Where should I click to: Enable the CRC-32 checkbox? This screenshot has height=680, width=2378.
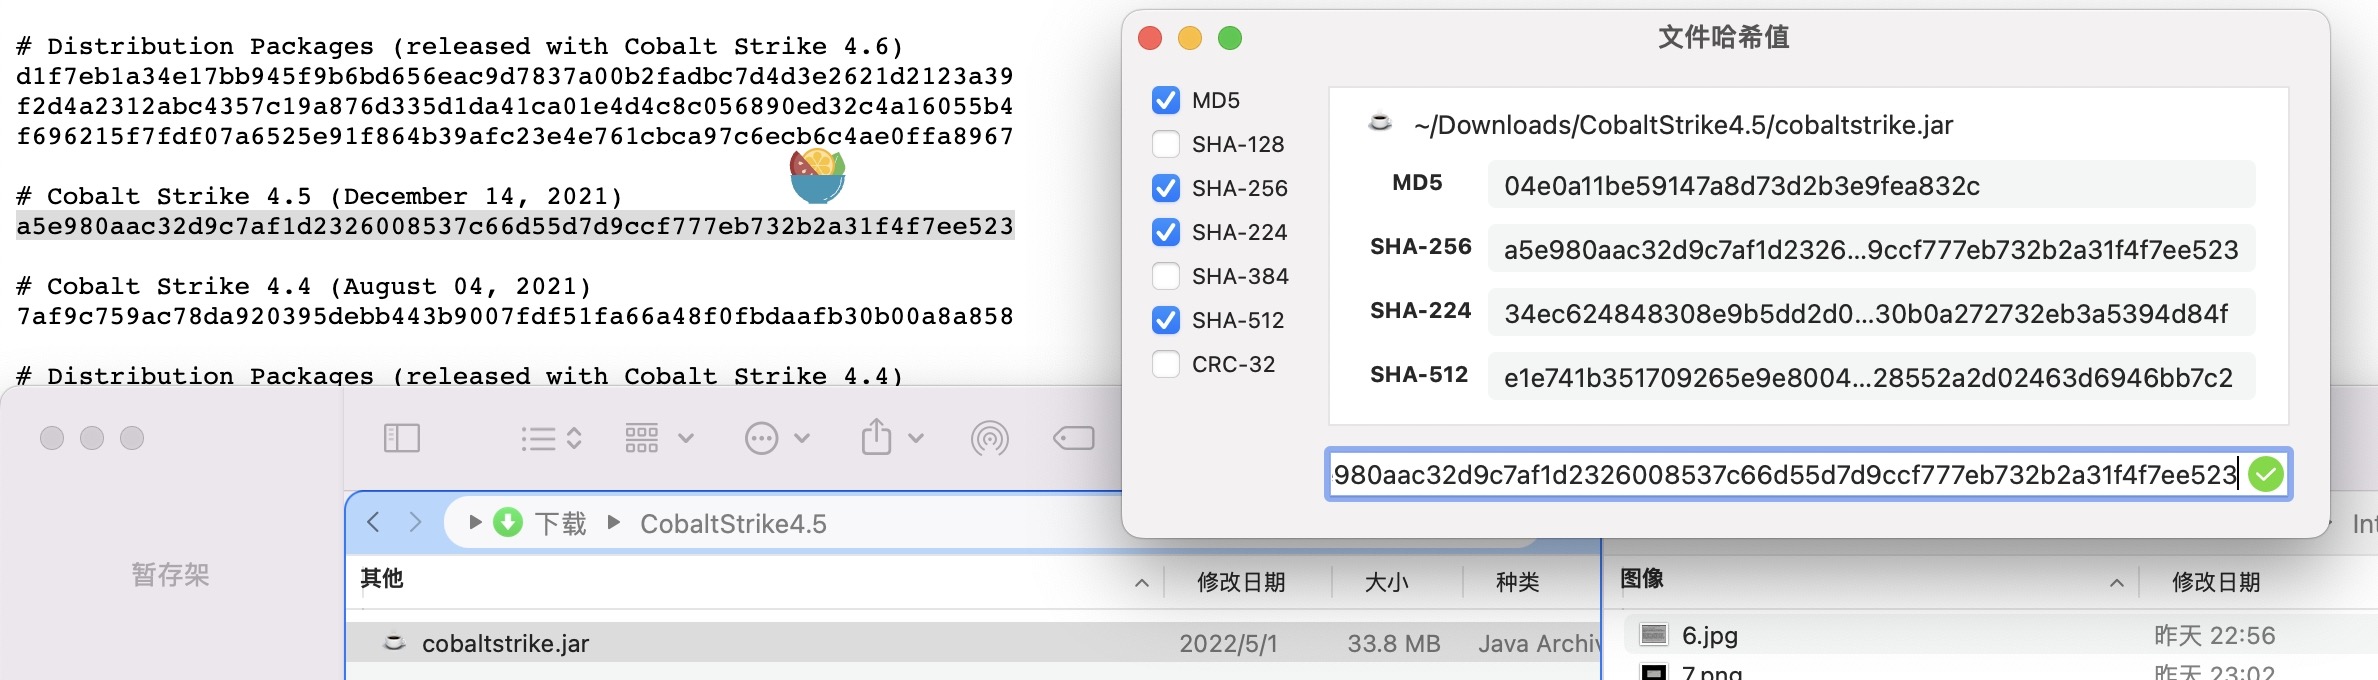pyautogui.click(x=1165, y=364)
